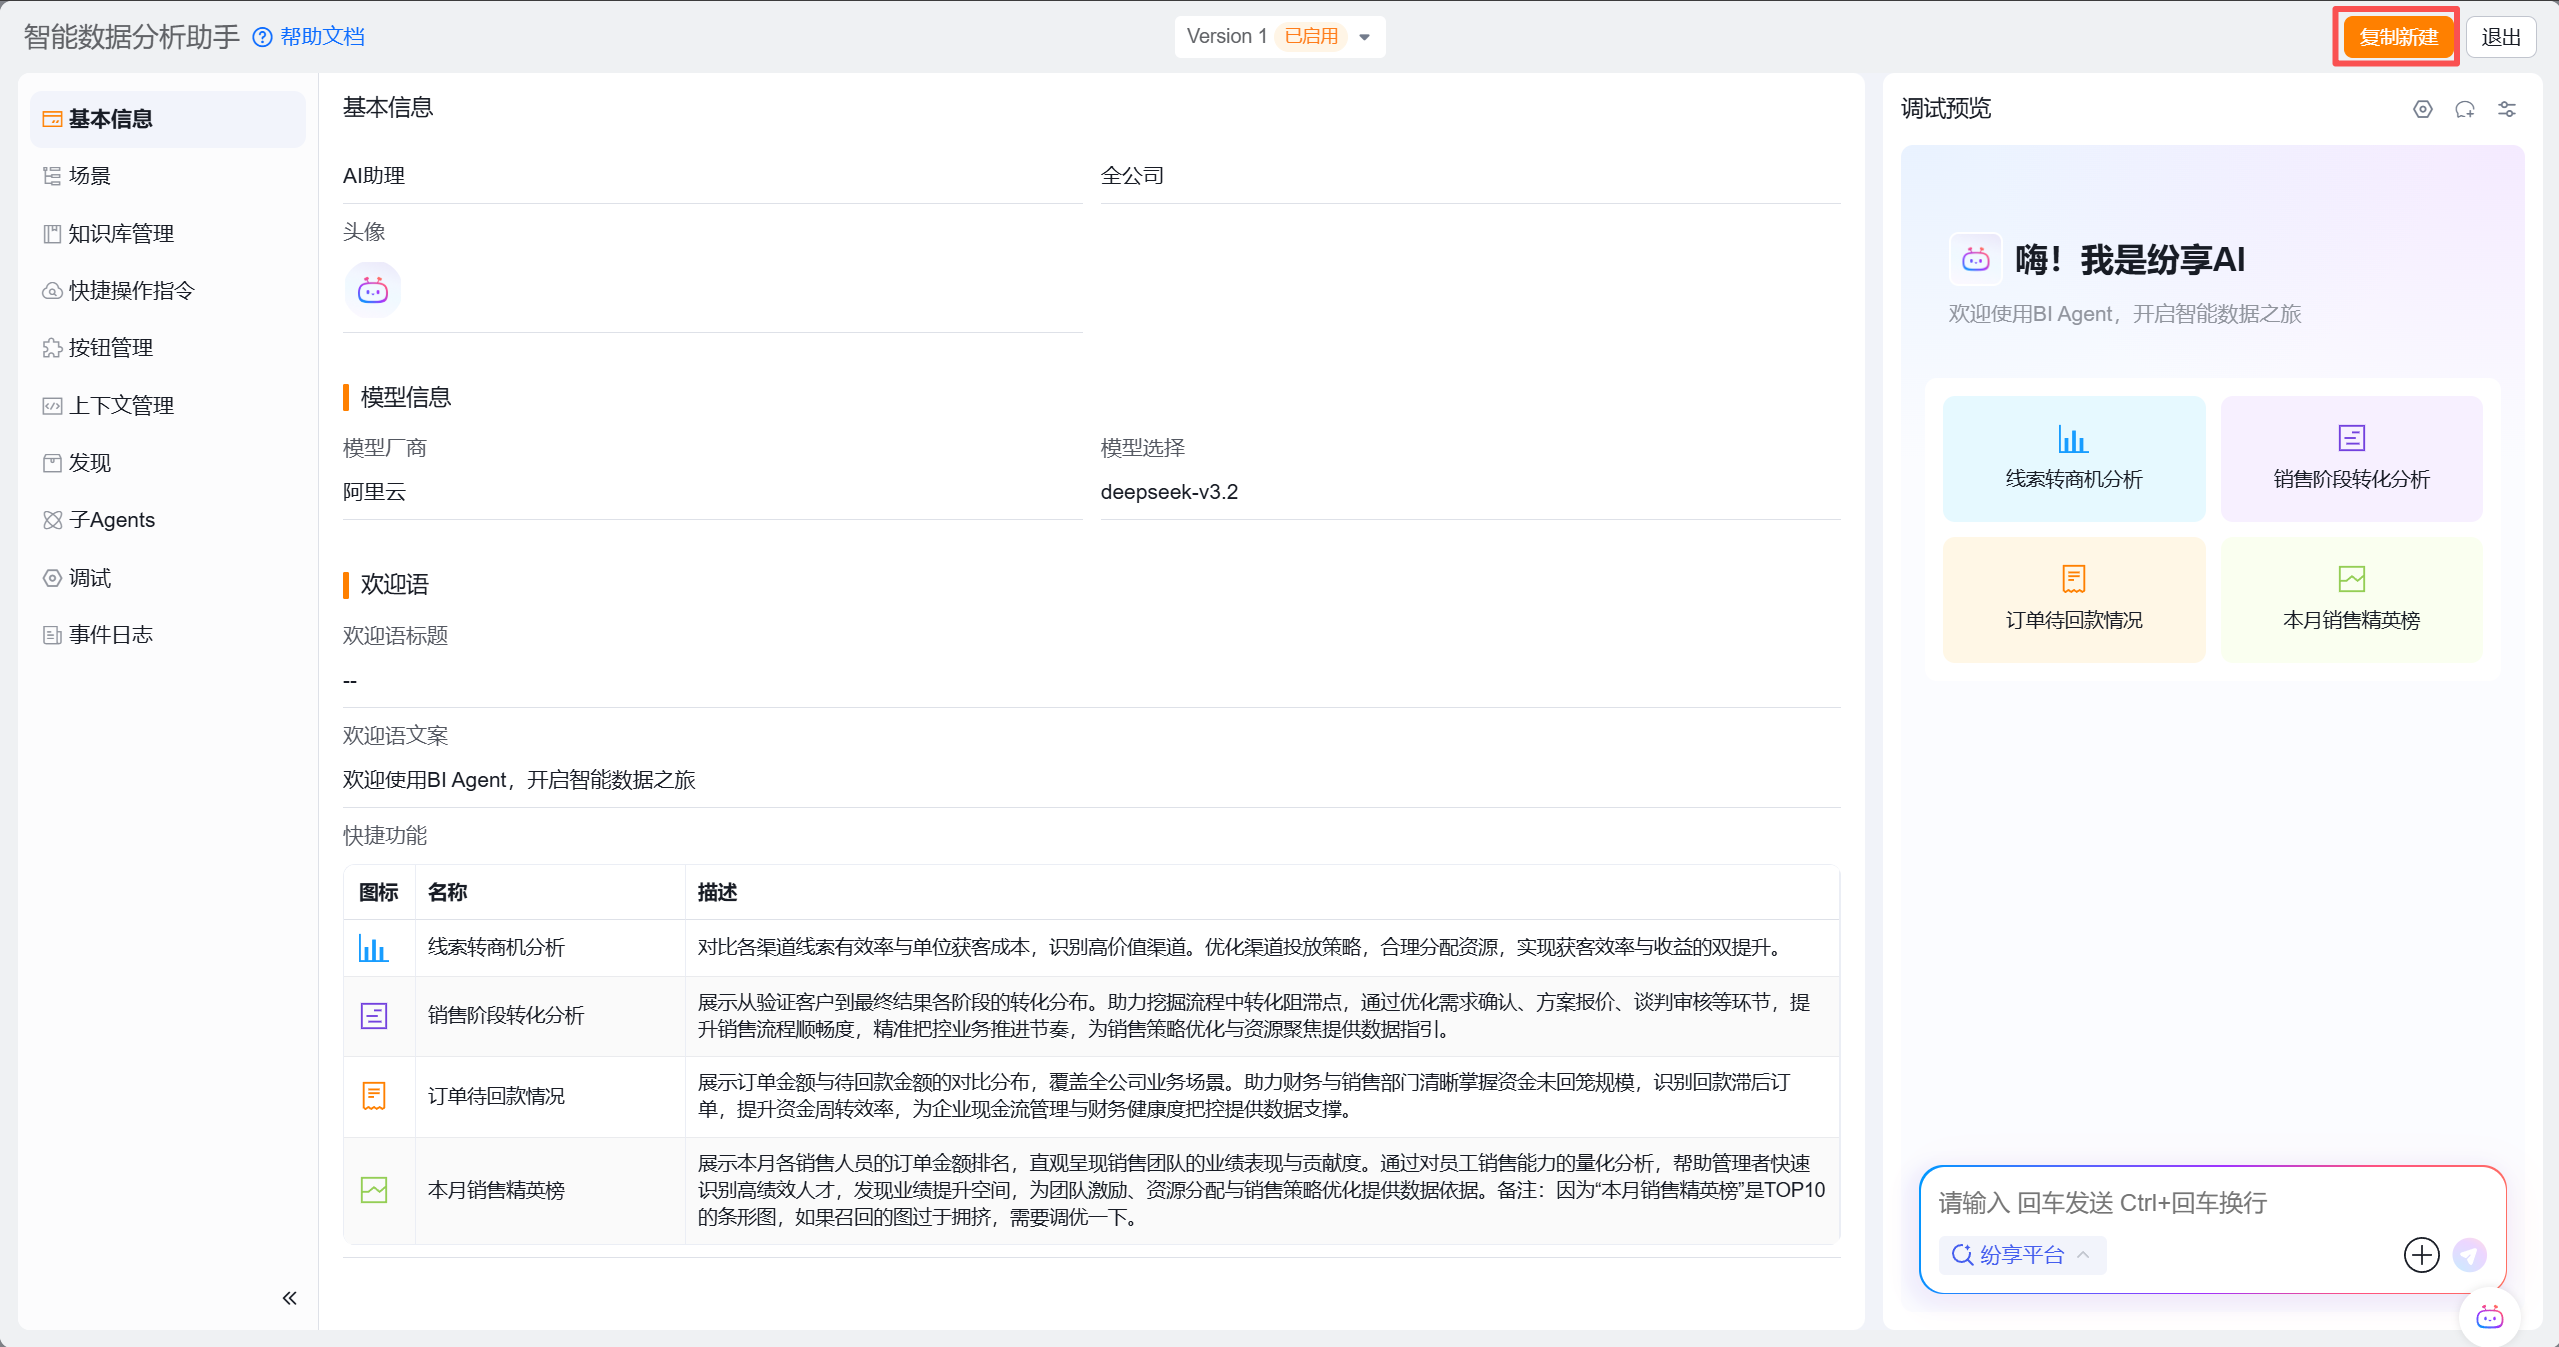
Task: Switch to the 子Agents section
Action: pyautogui.click(x=111, y=520)
